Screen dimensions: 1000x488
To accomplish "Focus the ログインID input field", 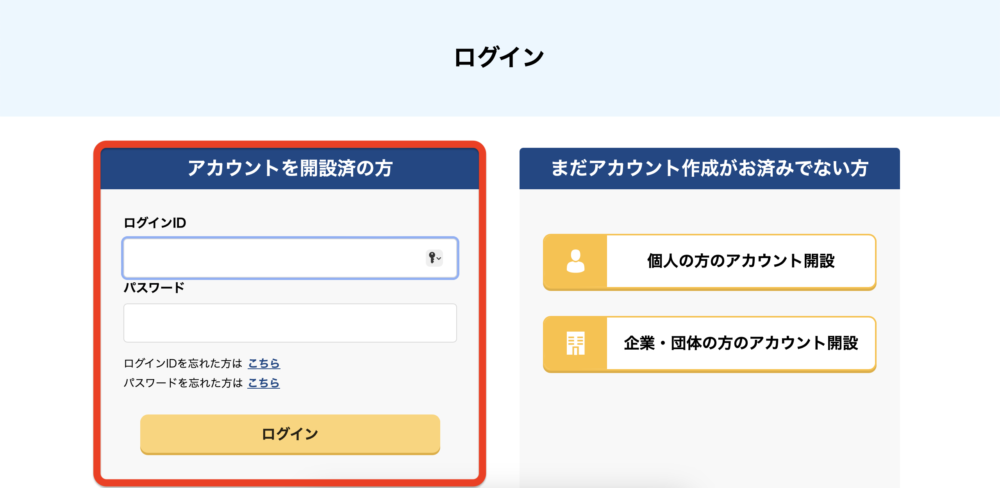I will [290, 258].
